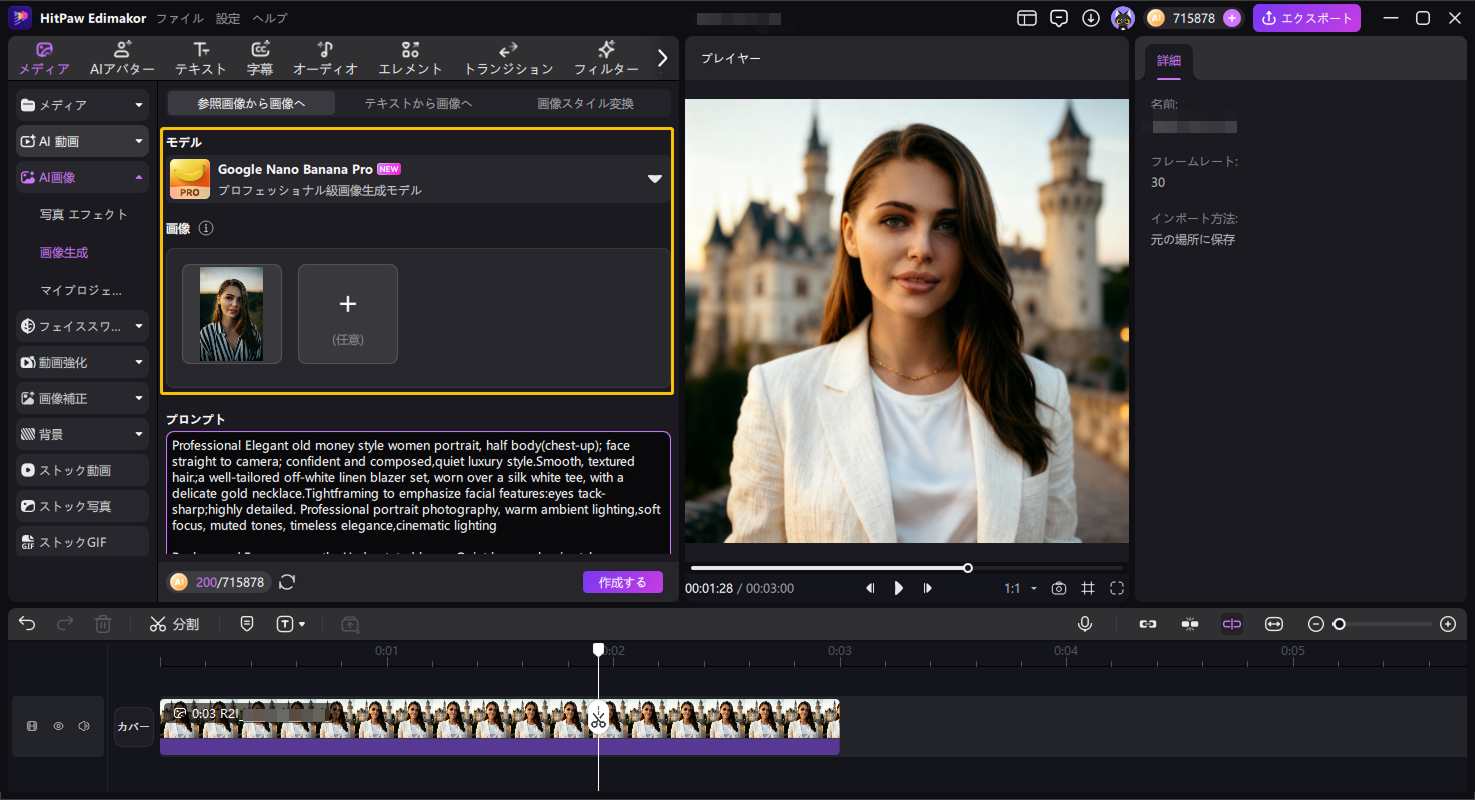Add optional reference image with plus box

coord(347,313)
